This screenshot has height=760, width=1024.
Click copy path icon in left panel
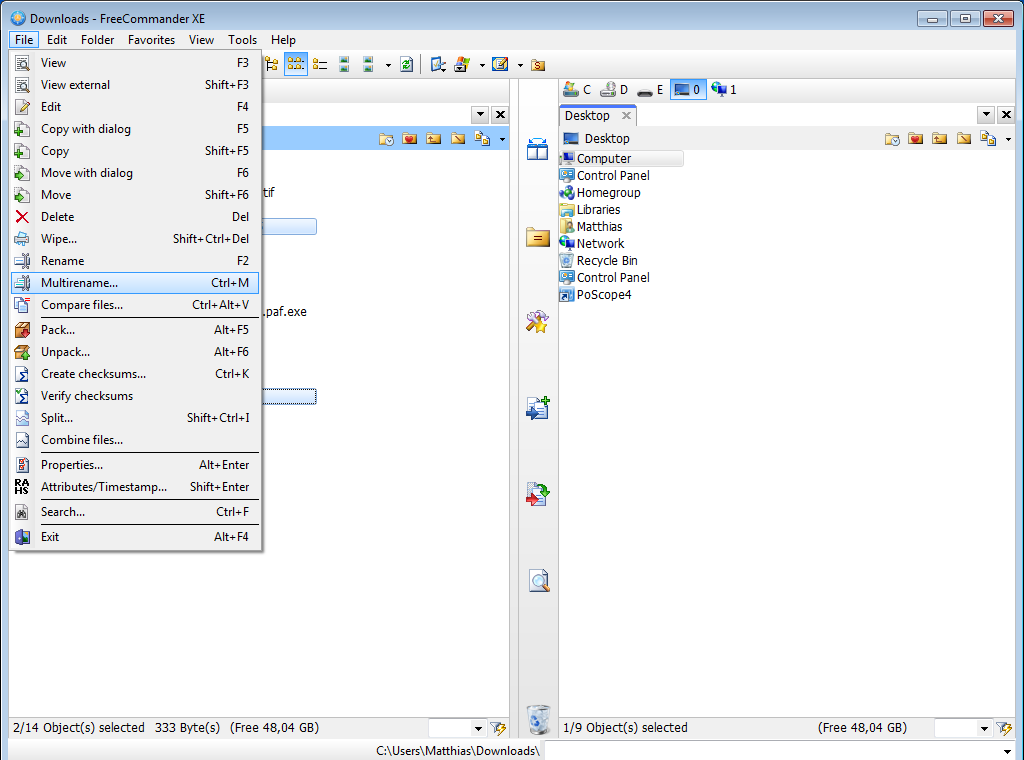point(482,138)
